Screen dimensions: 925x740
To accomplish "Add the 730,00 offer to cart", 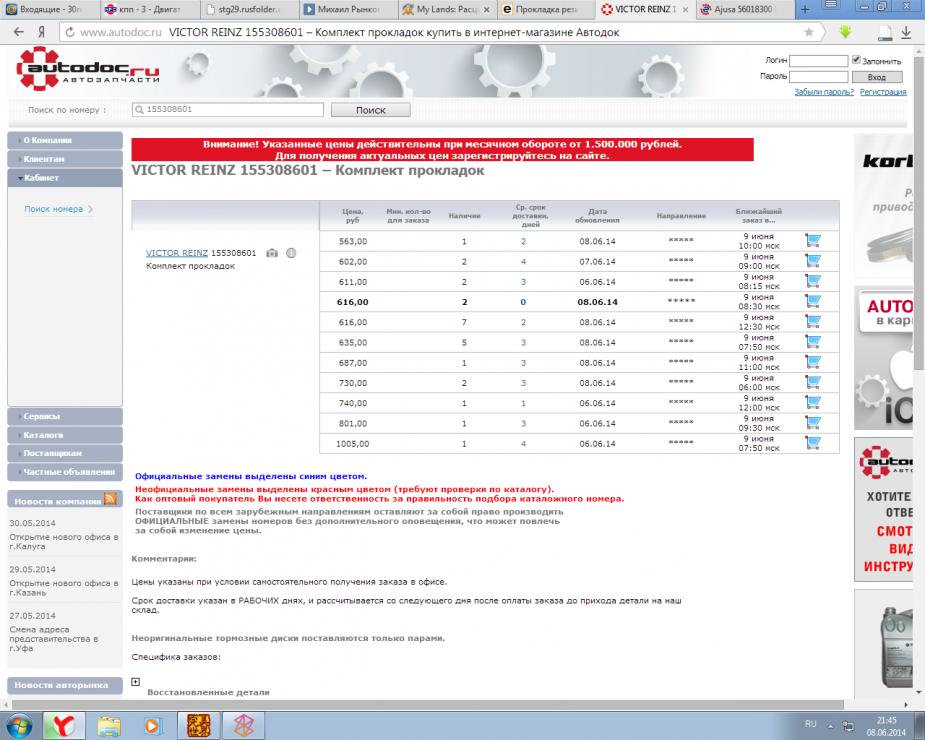I will [813, 382].
